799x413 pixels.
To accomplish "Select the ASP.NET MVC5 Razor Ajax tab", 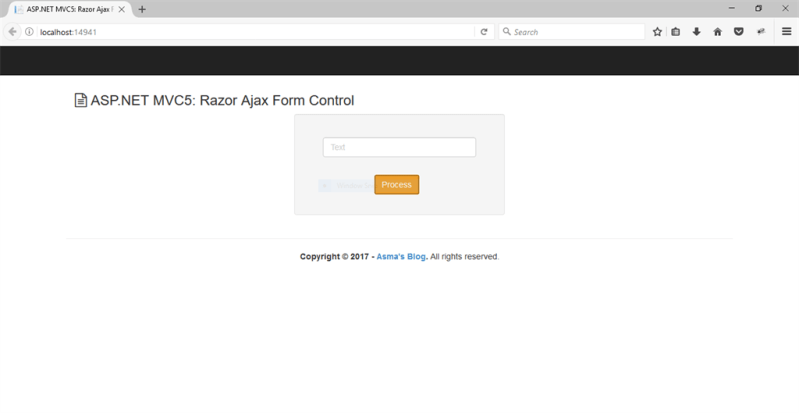I will click(69, 9).
